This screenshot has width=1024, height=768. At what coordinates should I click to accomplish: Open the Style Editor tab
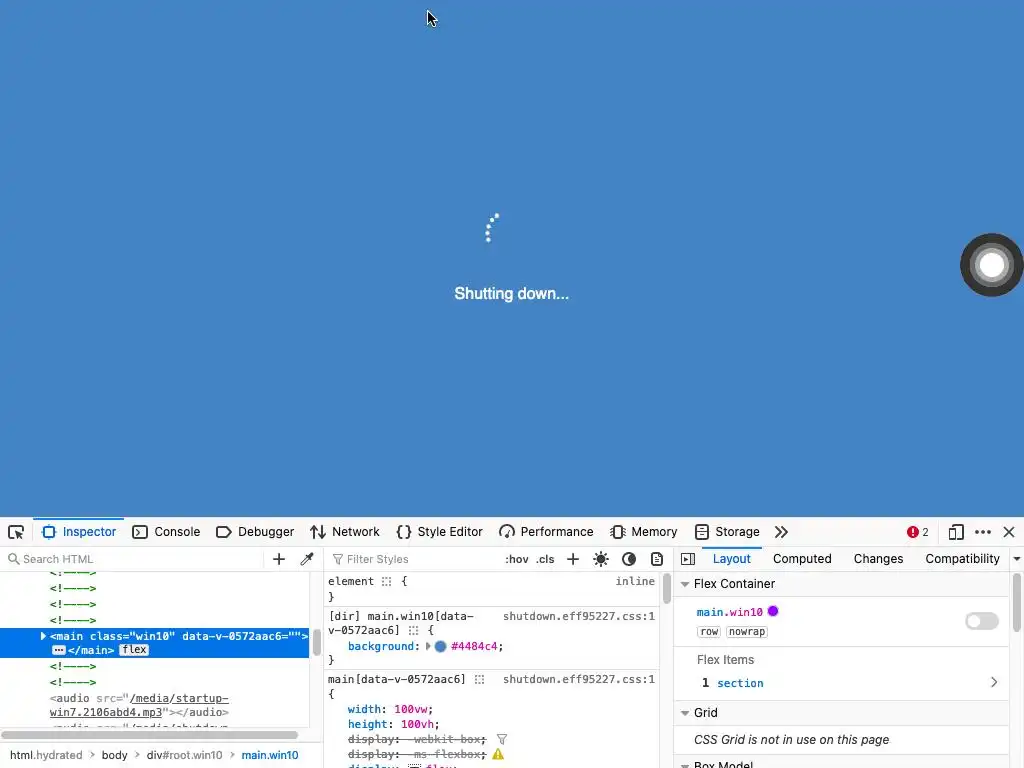[440, 532]
